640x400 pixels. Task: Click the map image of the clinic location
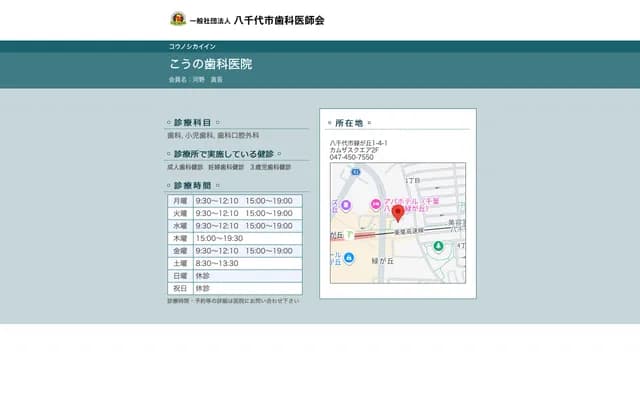398,223
